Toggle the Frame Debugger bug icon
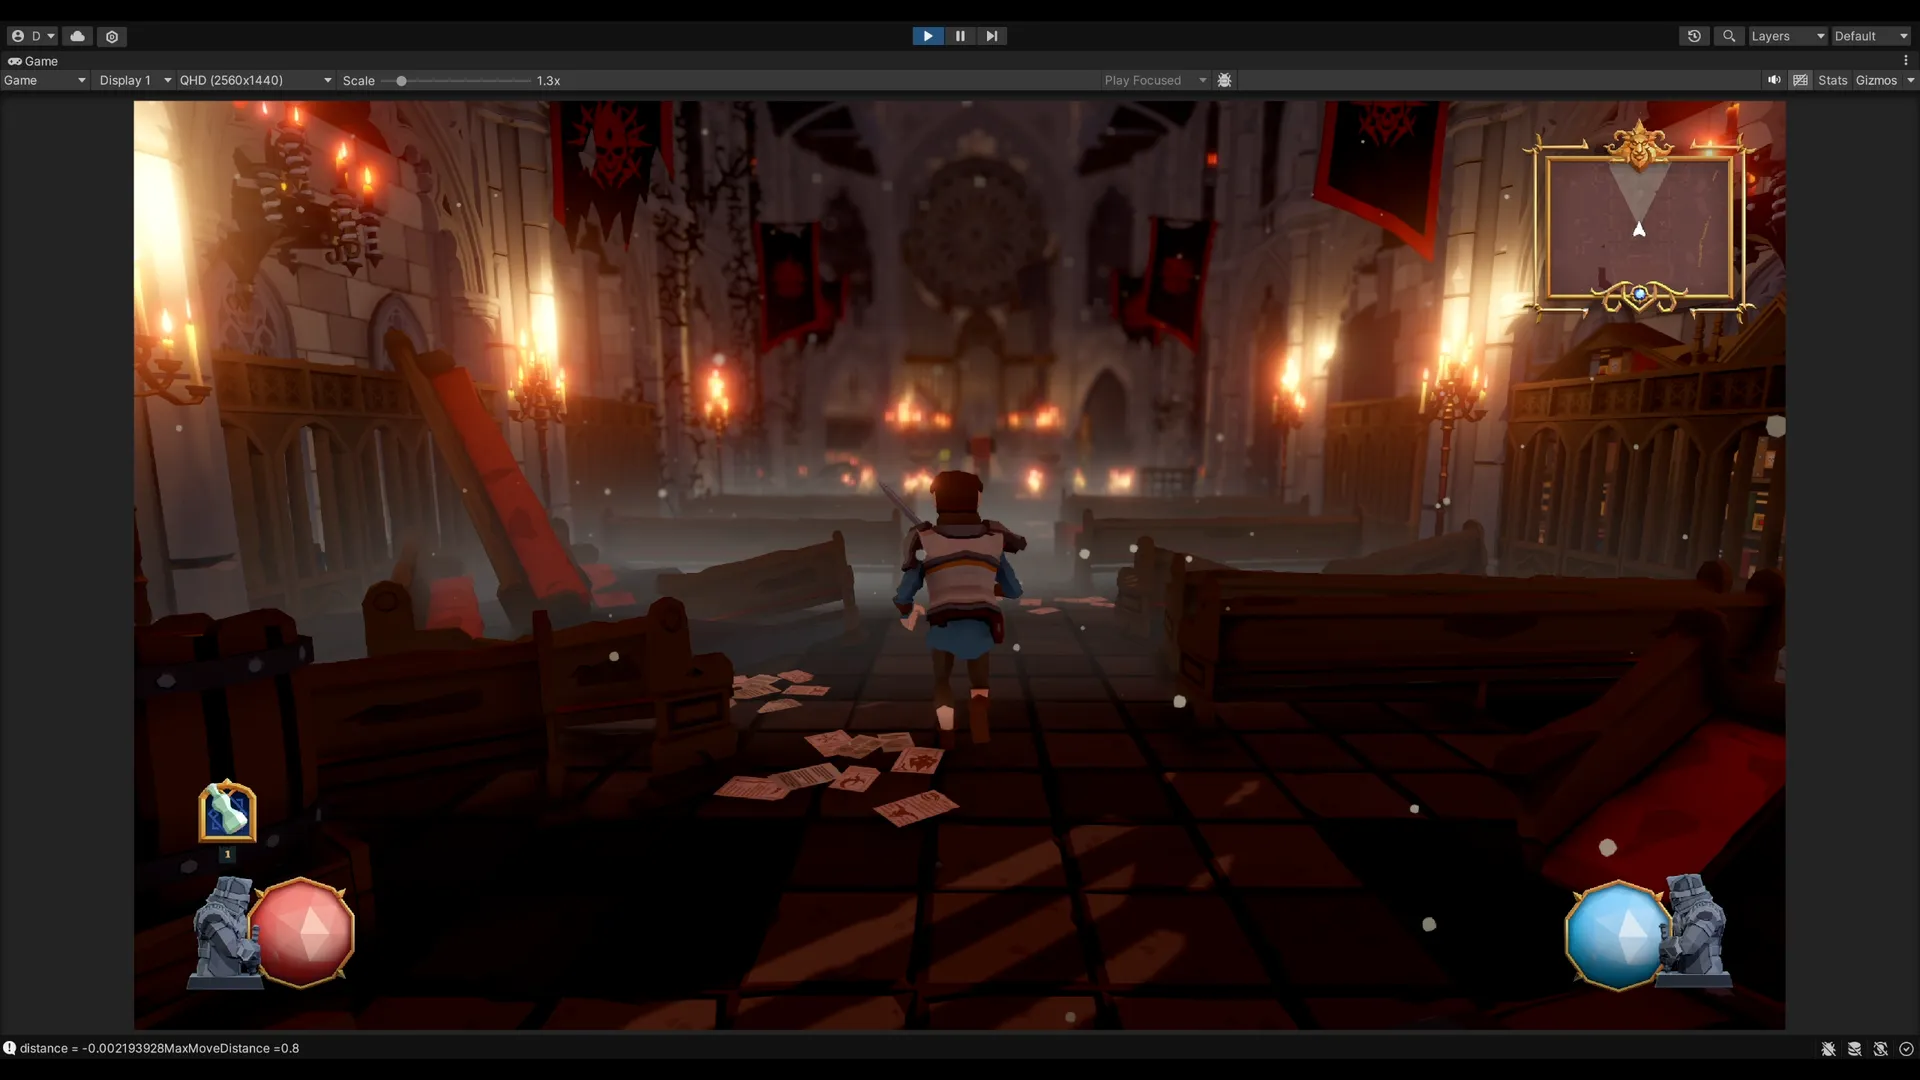The height and width of the screenshot is (1080, 1920). pos(1224,80)
